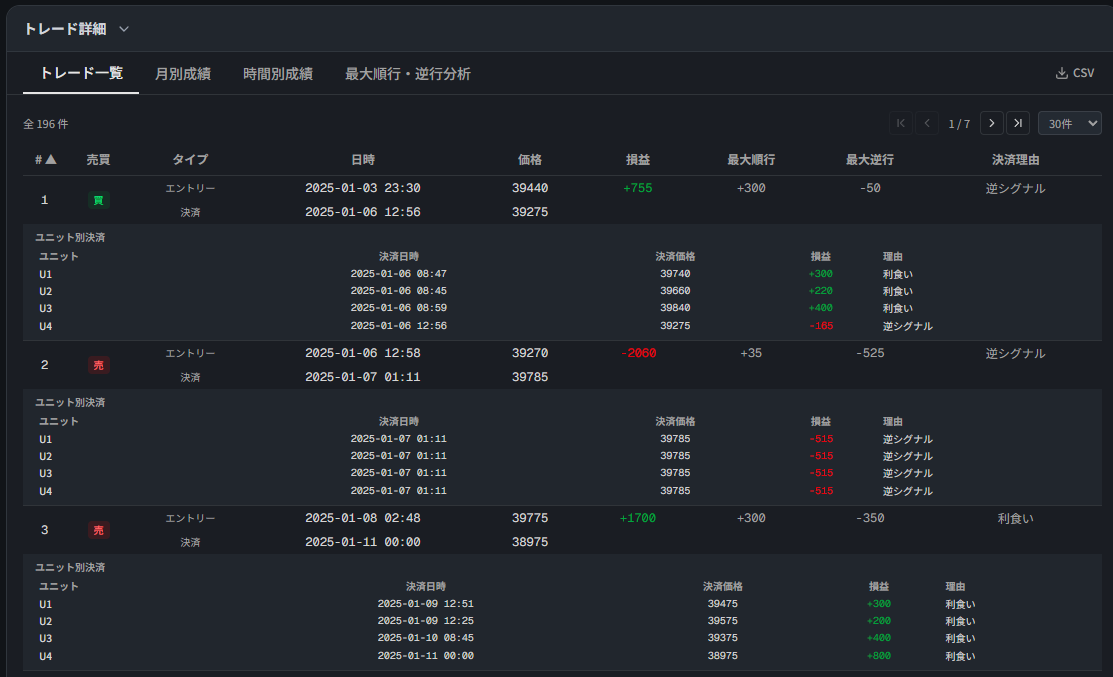Select the 最大順行・逆行分析 tab
1113x677 pixels.
point(407,74)
